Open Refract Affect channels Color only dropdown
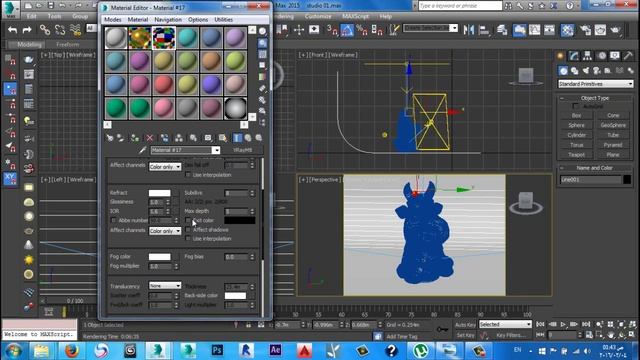This screenshot has height=360, width=640. click(x=165, y=231)
